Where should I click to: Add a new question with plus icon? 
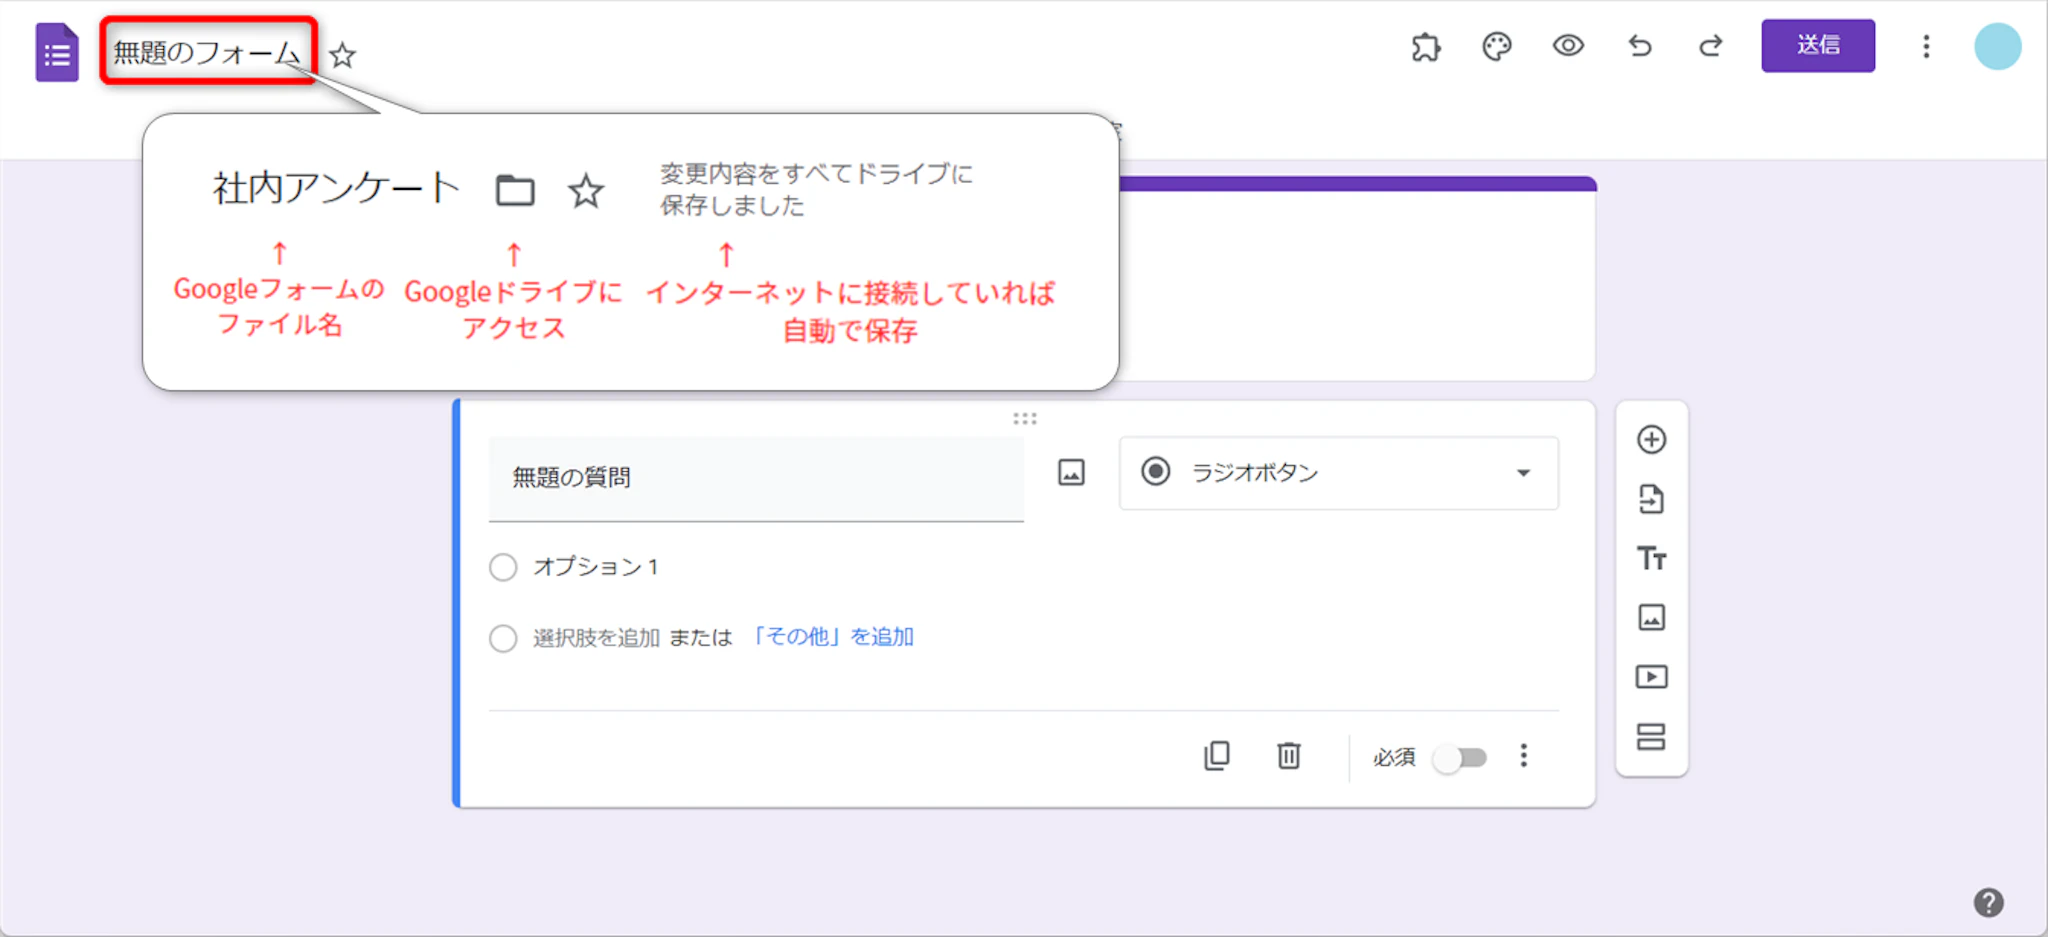[1651, 440]
